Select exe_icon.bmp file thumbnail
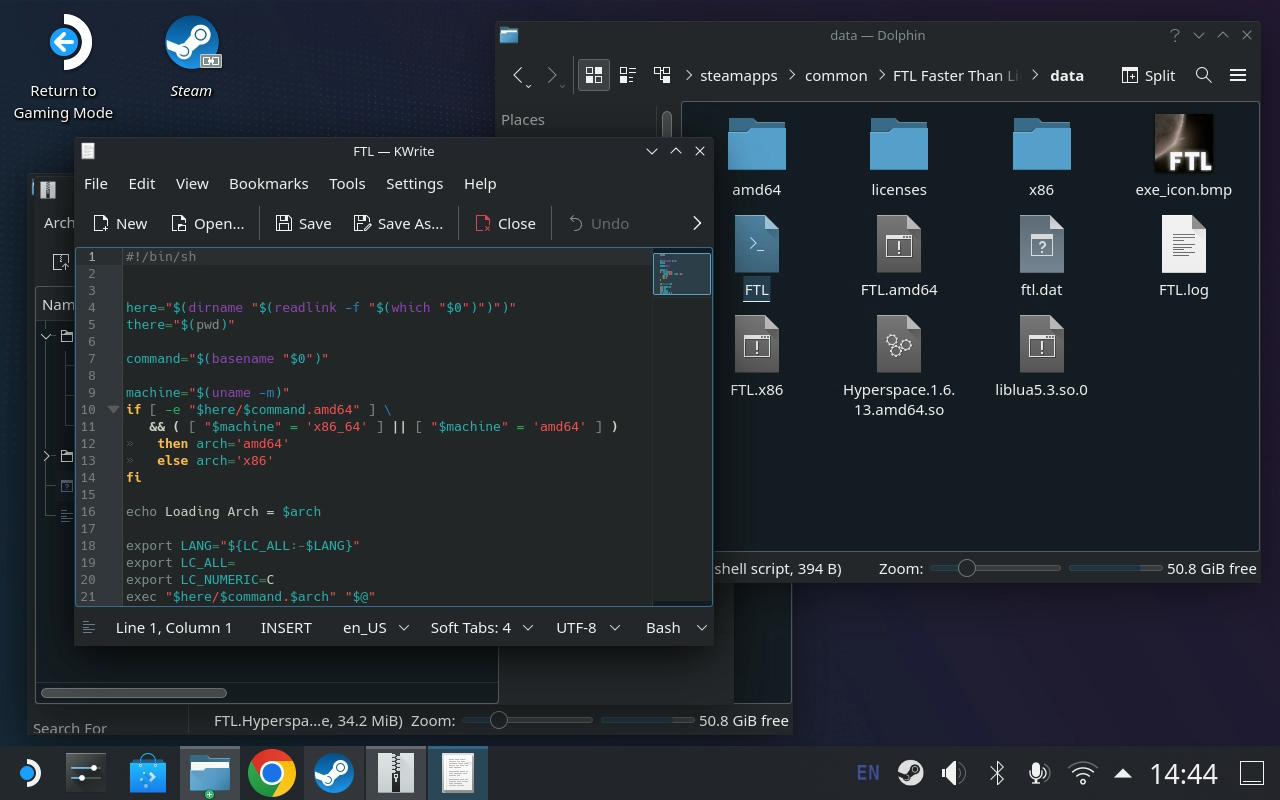The image size is (1280, 800). (1184, 156)
